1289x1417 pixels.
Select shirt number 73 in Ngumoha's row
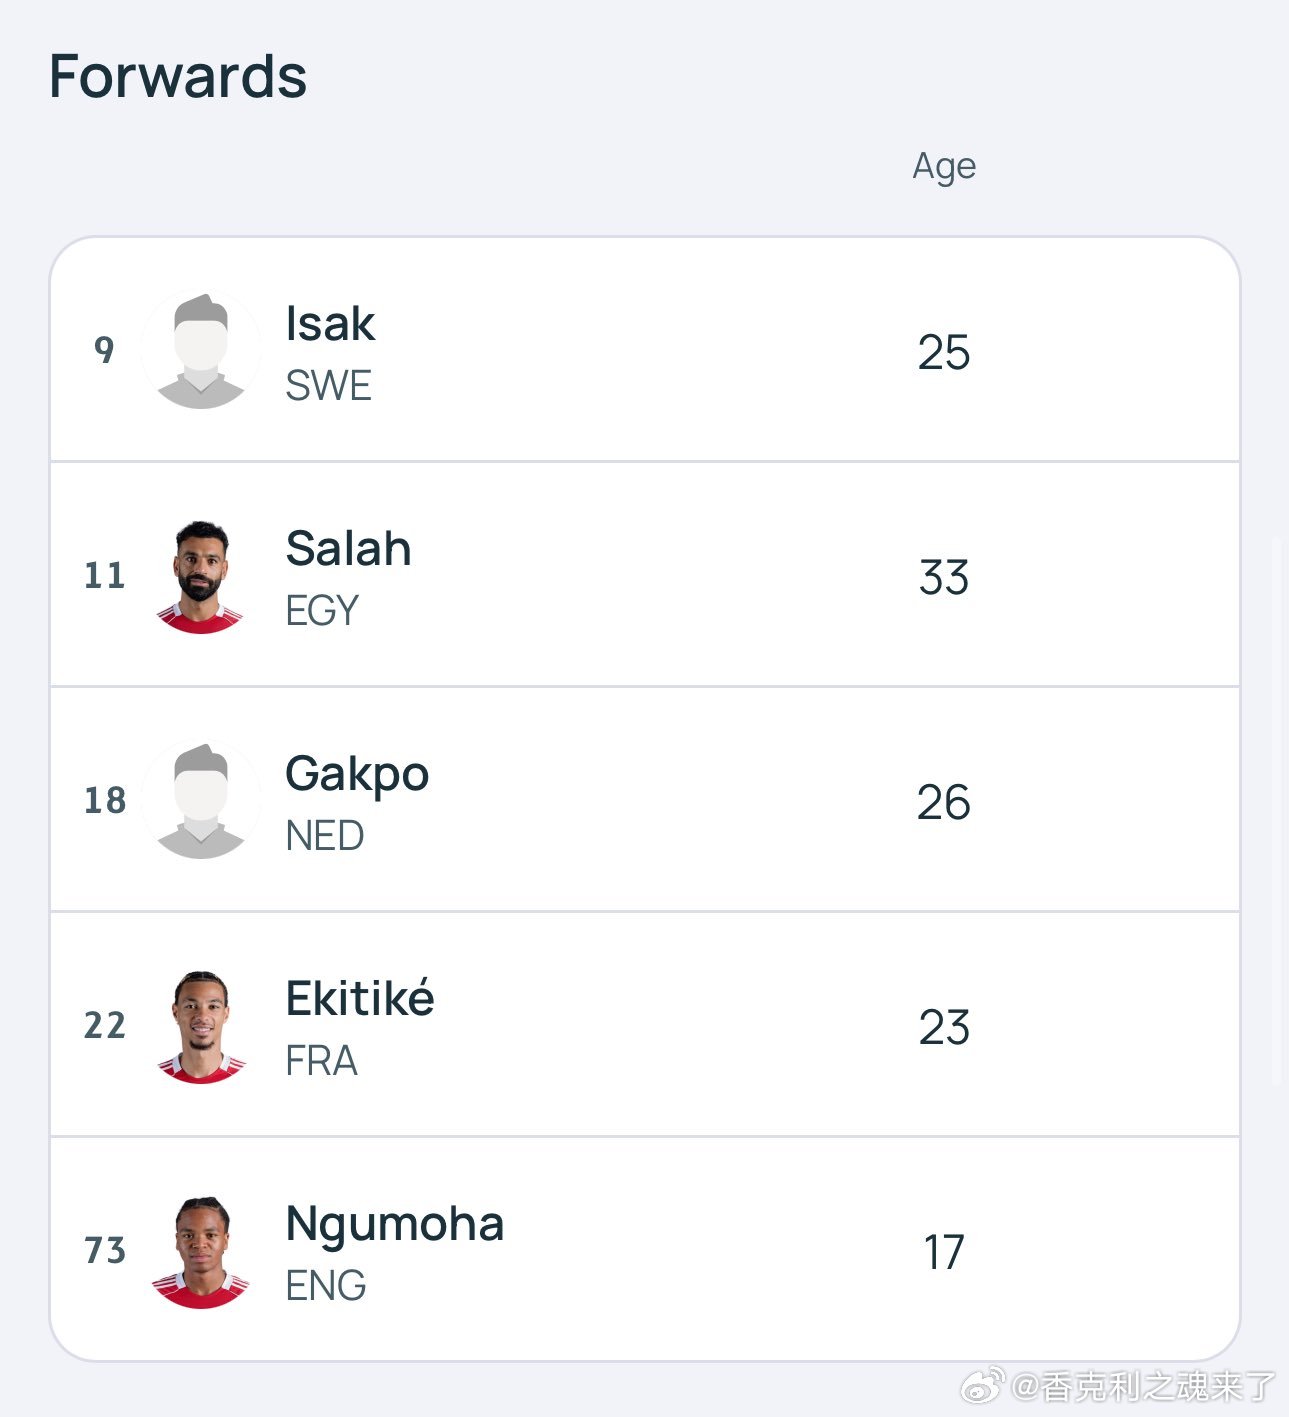(104, 1250)
